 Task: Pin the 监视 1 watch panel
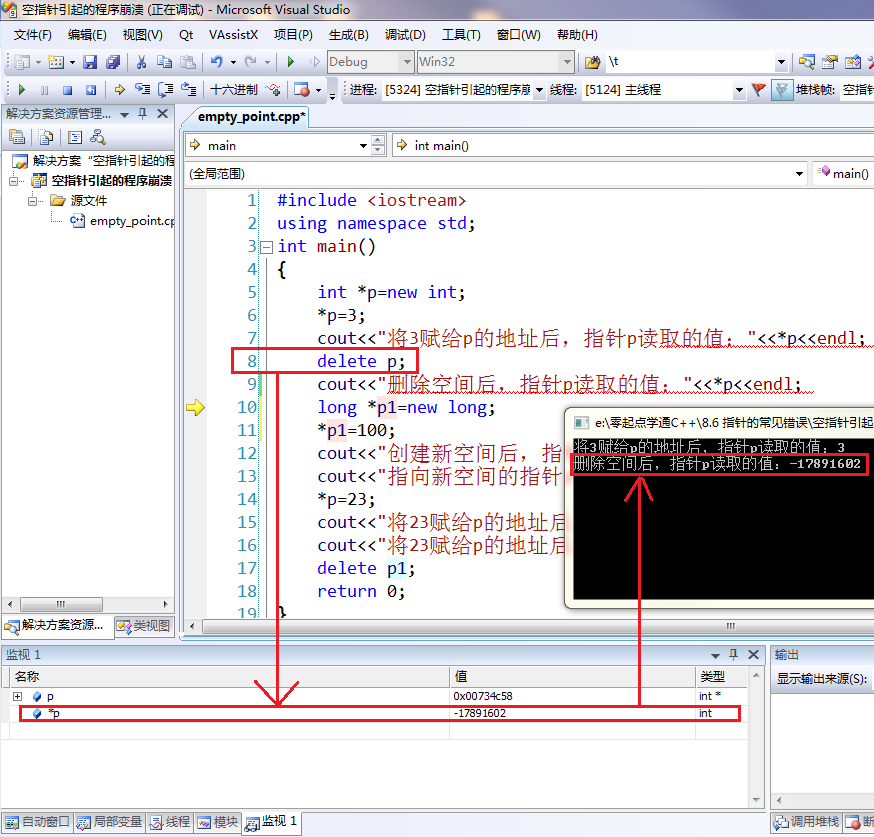pos(734,655)
